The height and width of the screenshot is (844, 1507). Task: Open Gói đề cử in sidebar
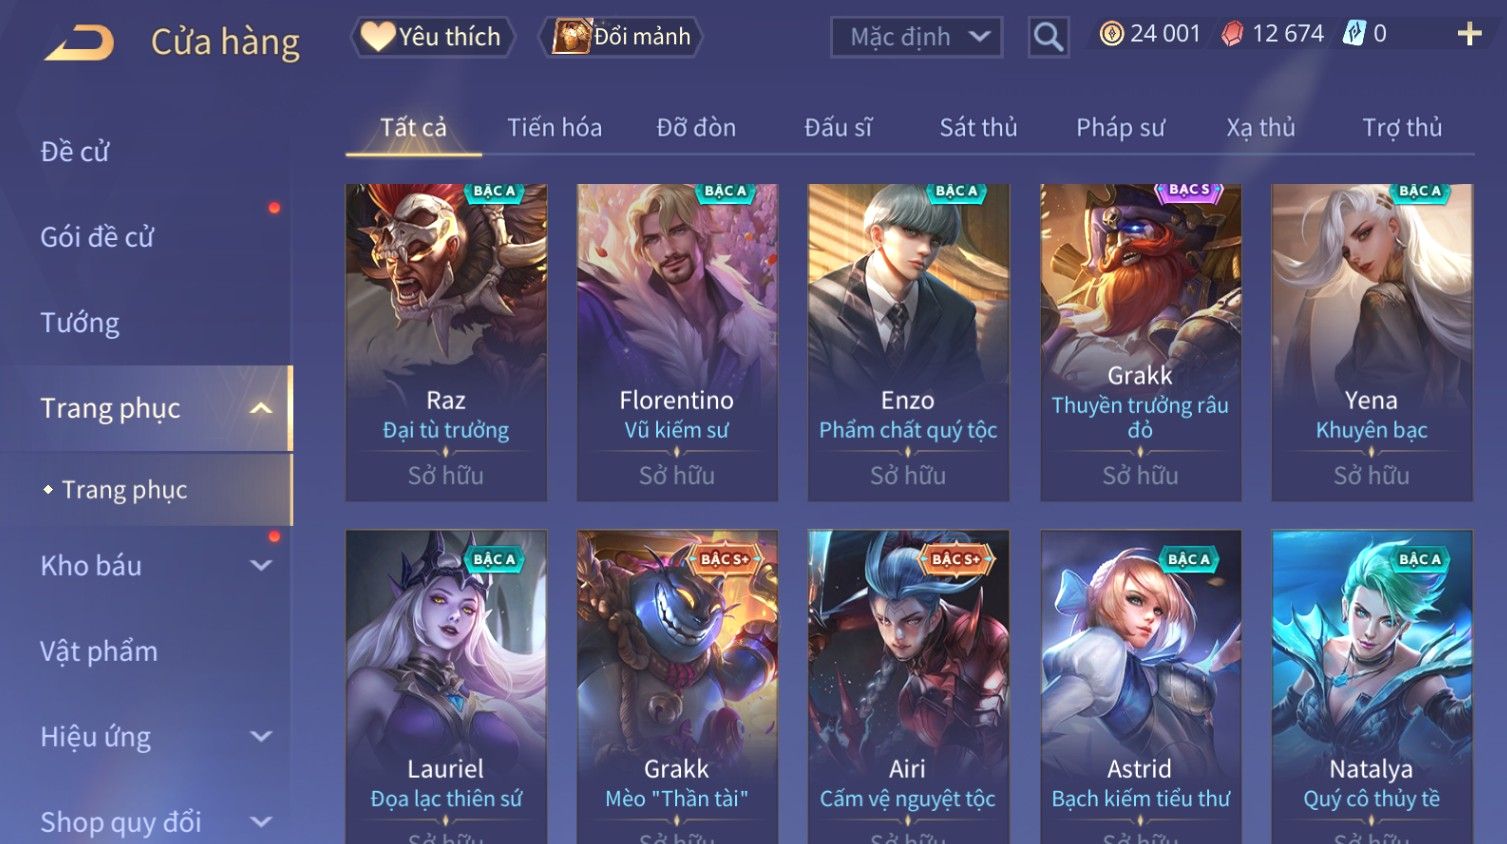(97, 237)
